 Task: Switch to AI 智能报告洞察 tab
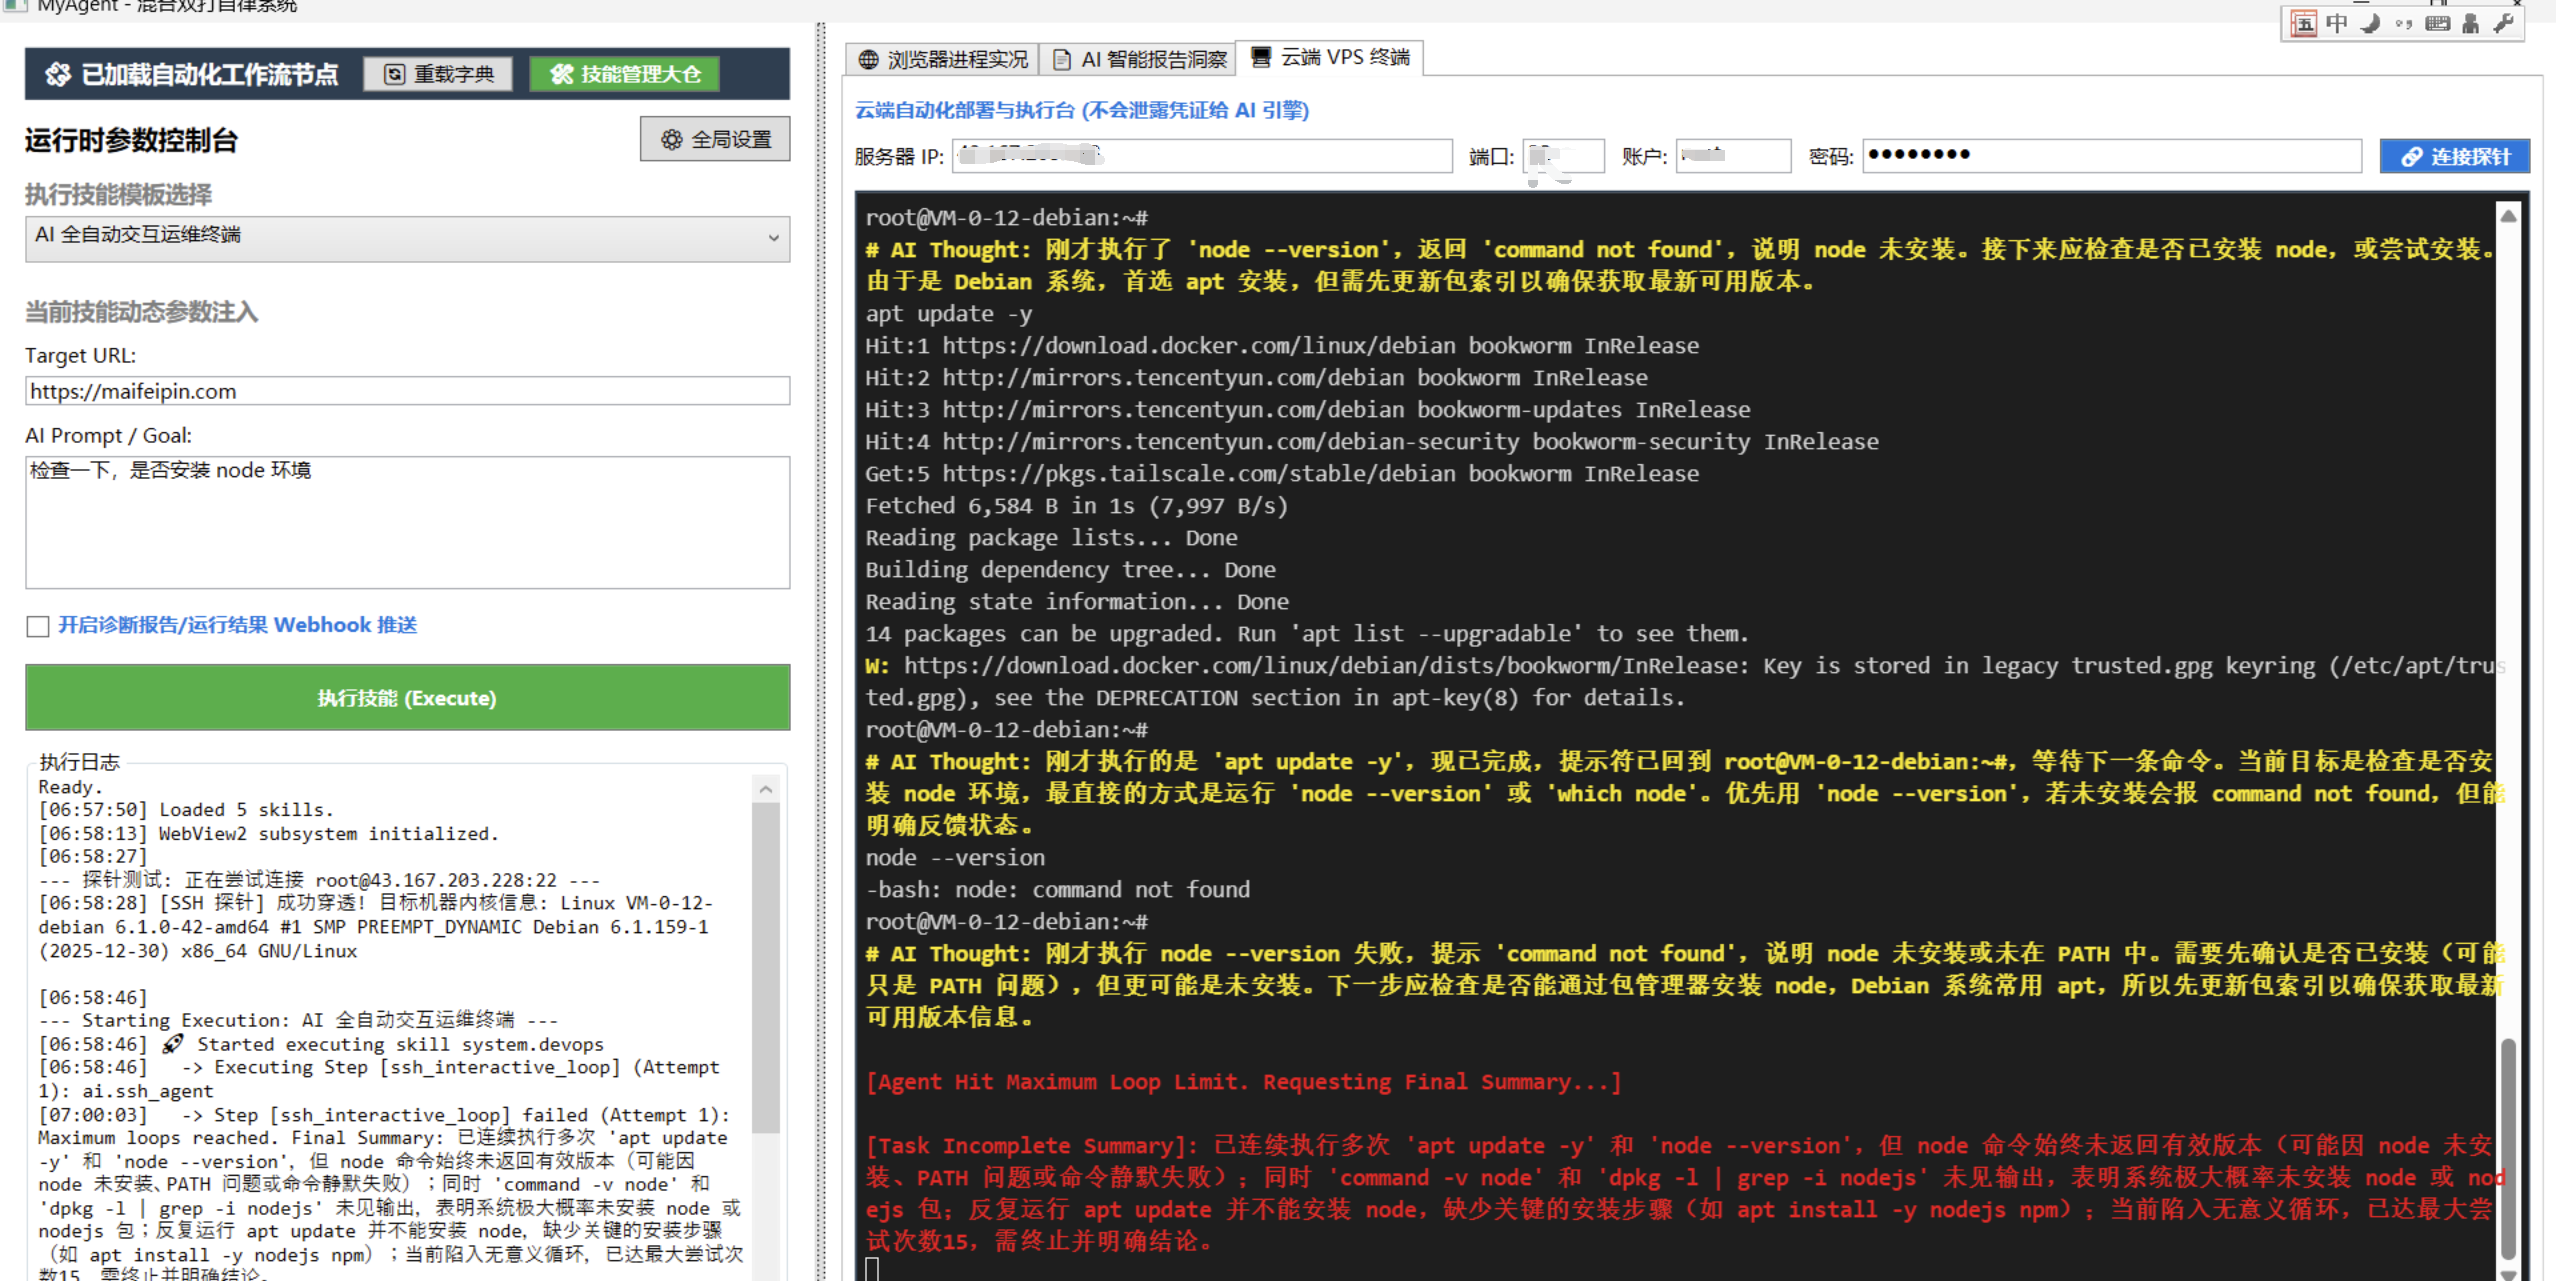1139,59
